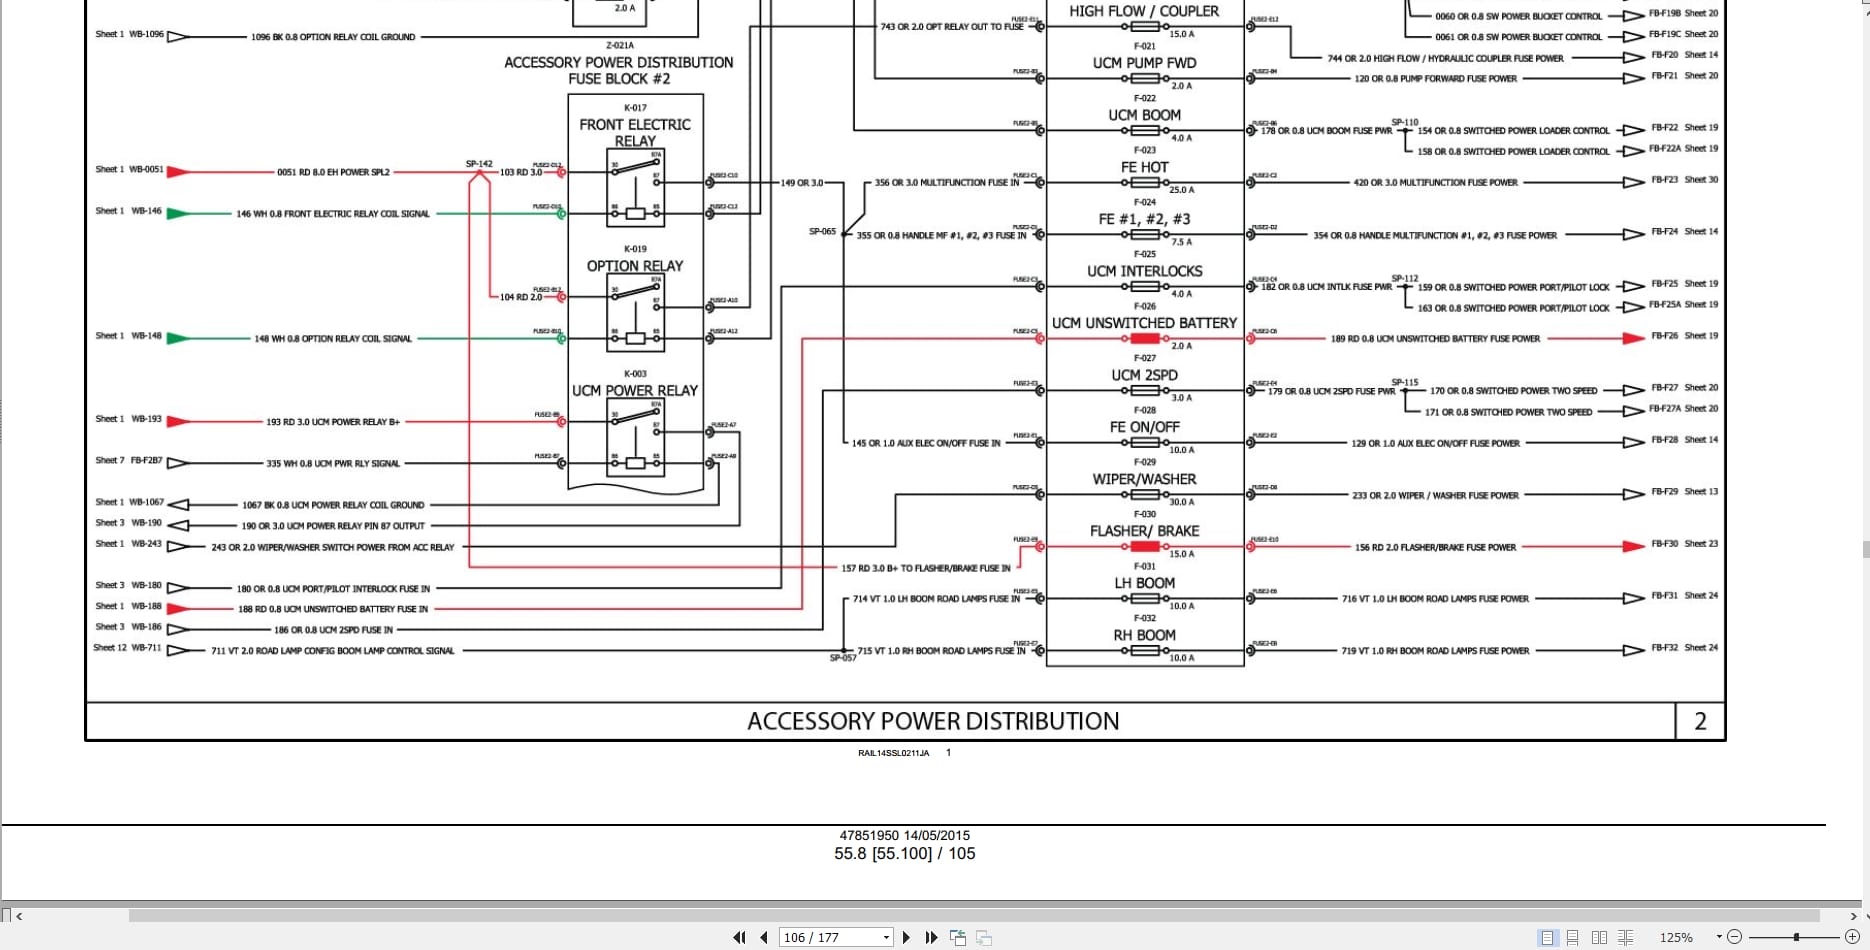Click the FE HOT fuse label
The height and width of the screenshot is (950, 1870).
pyautogui.click(x=1144, y=167)
